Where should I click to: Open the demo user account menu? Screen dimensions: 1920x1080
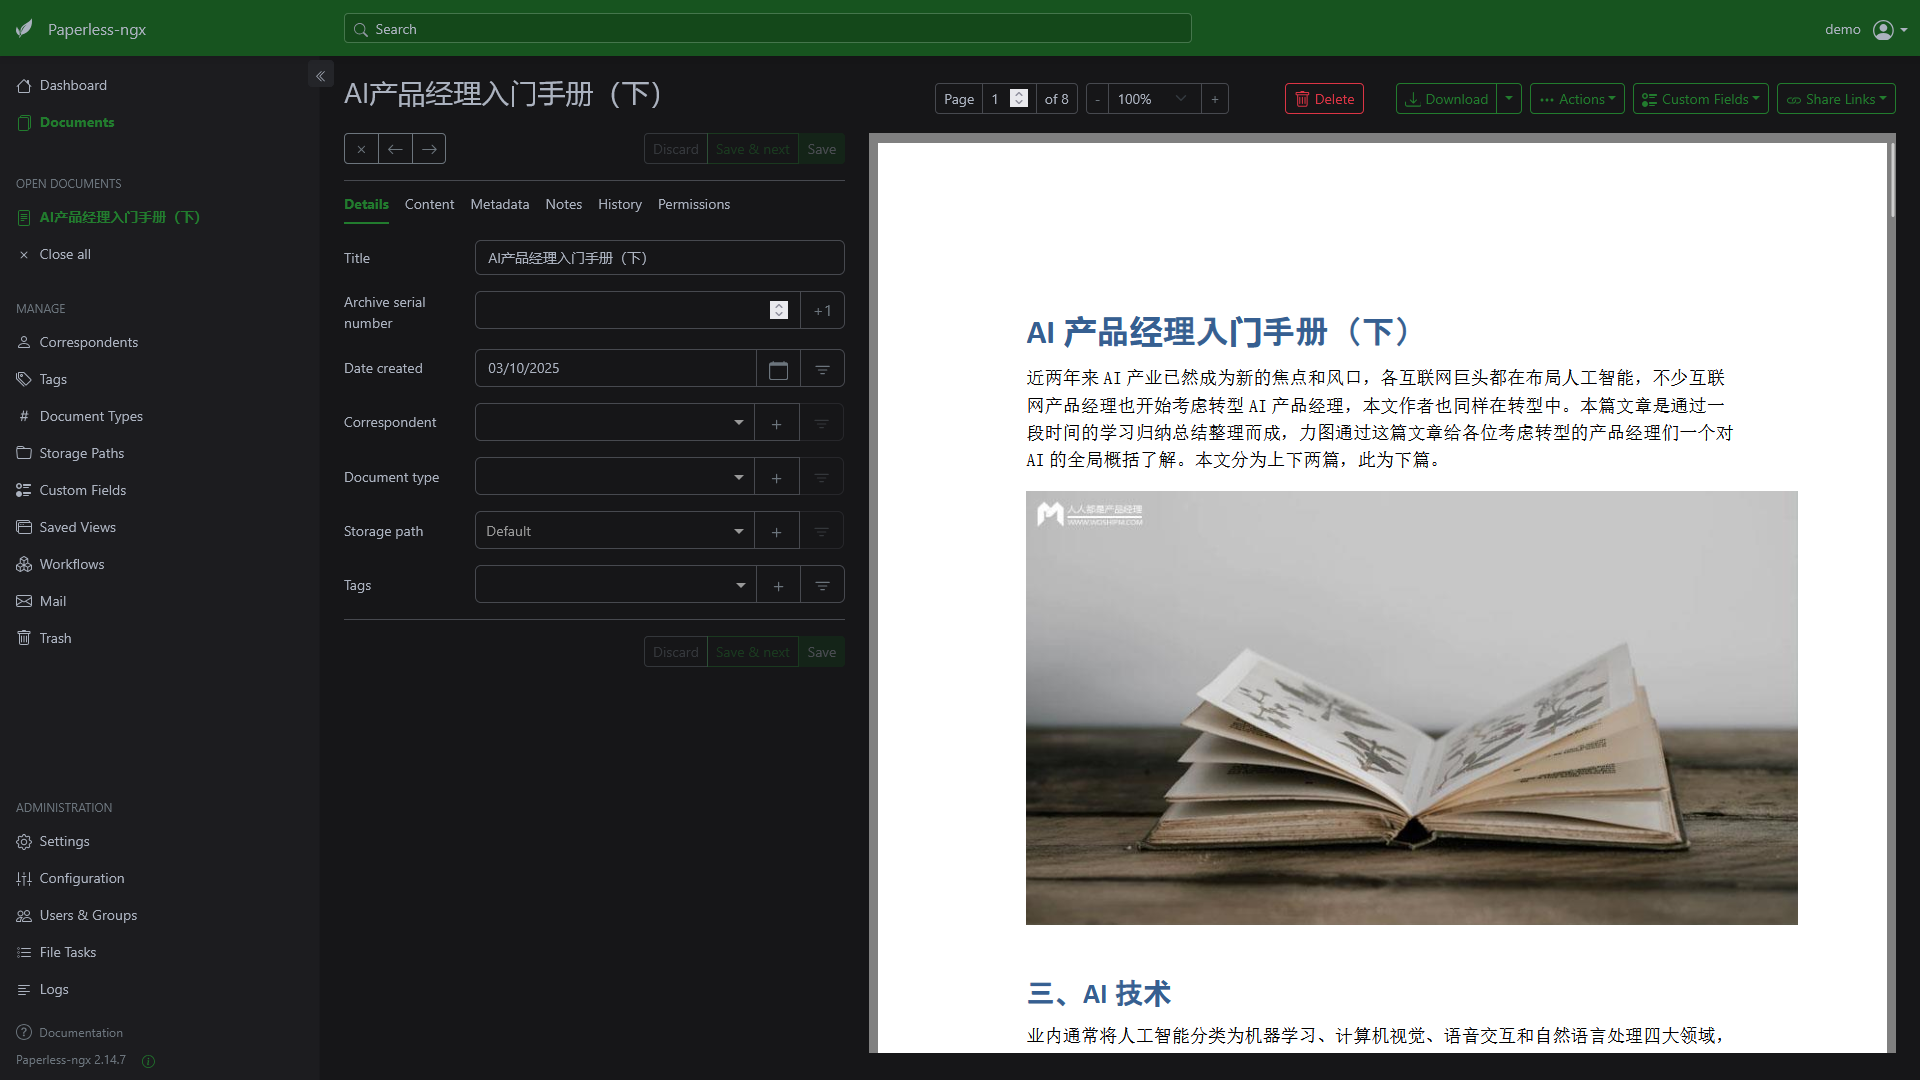(x=1866, y=29)
